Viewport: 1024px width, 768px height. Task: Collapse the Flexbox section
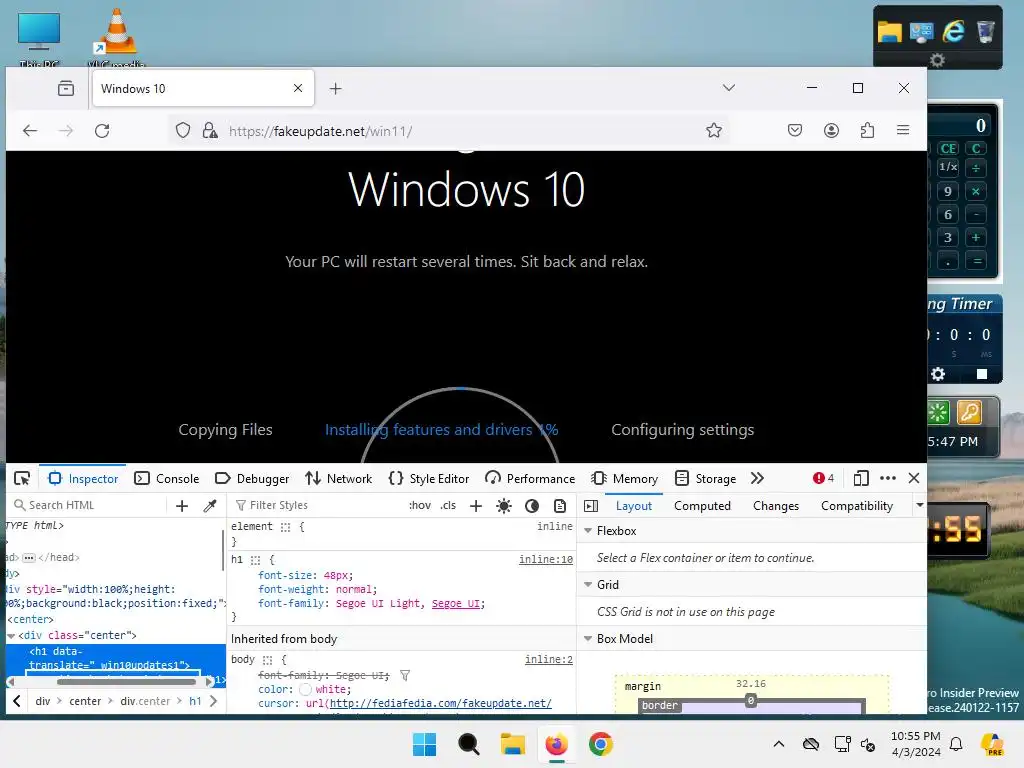point(588,531)
